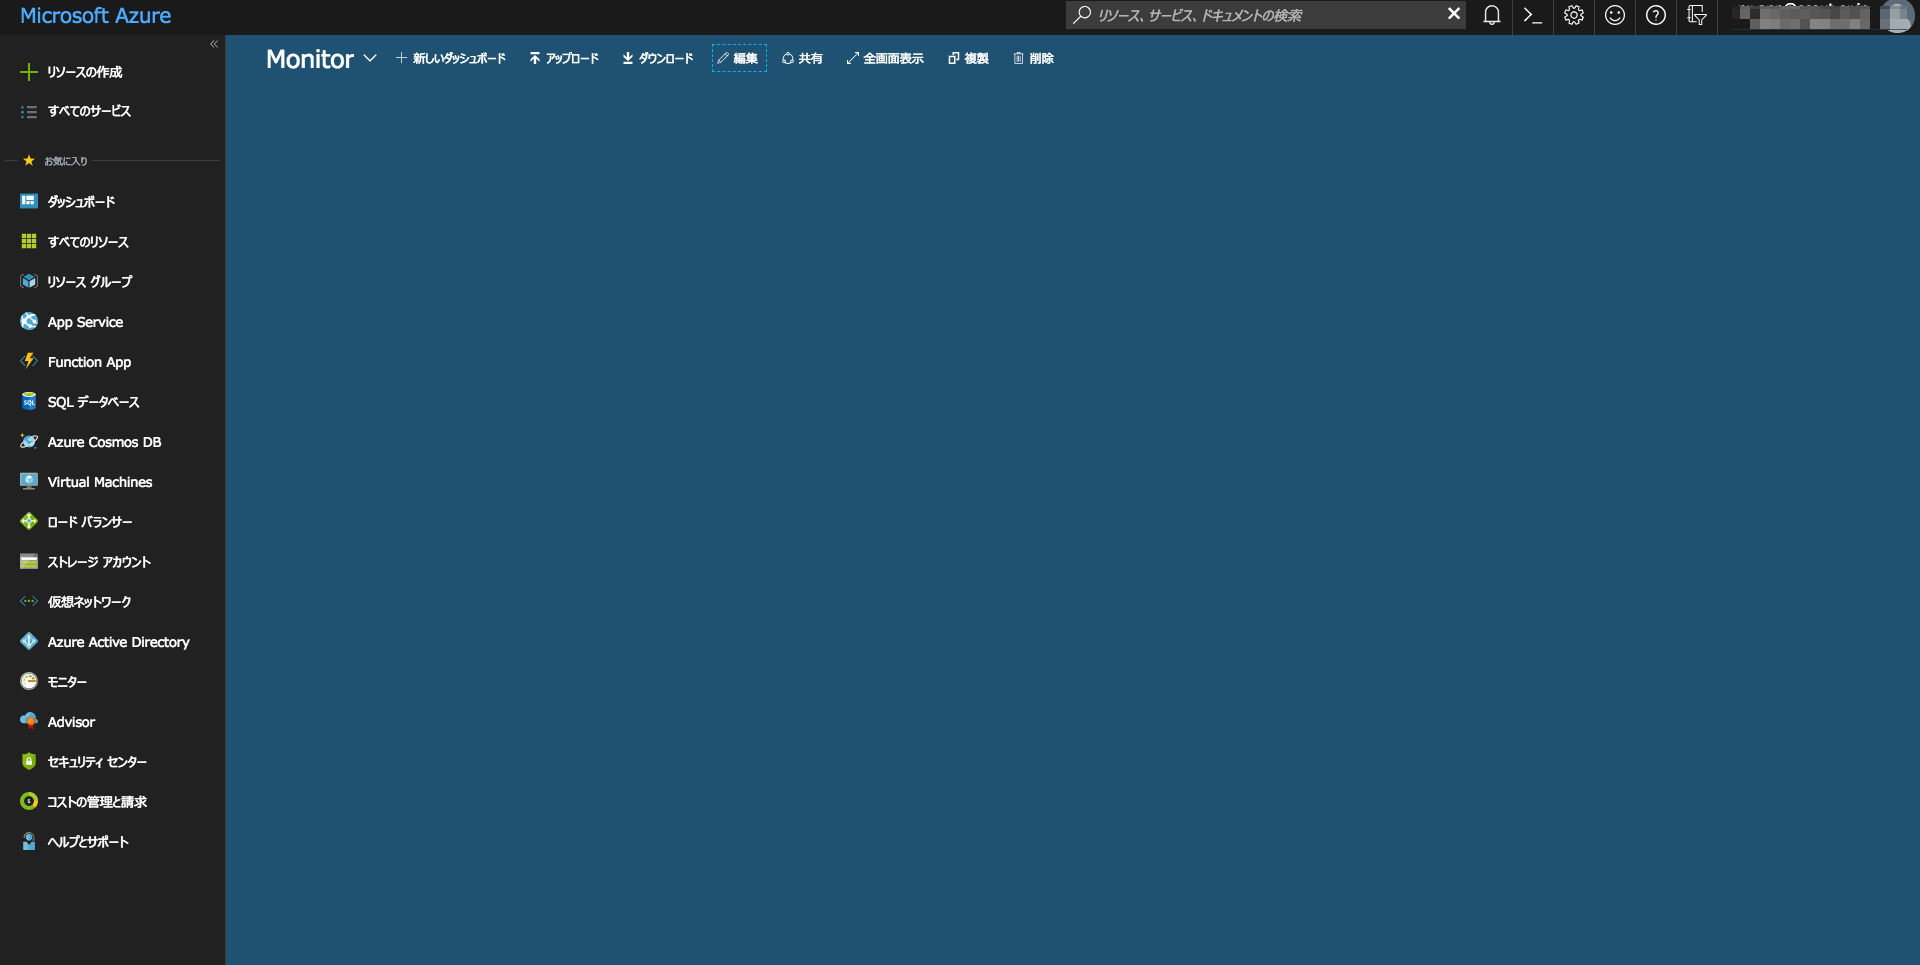
Task: Click the feedback smiley icon
Action: [1615, 15]
